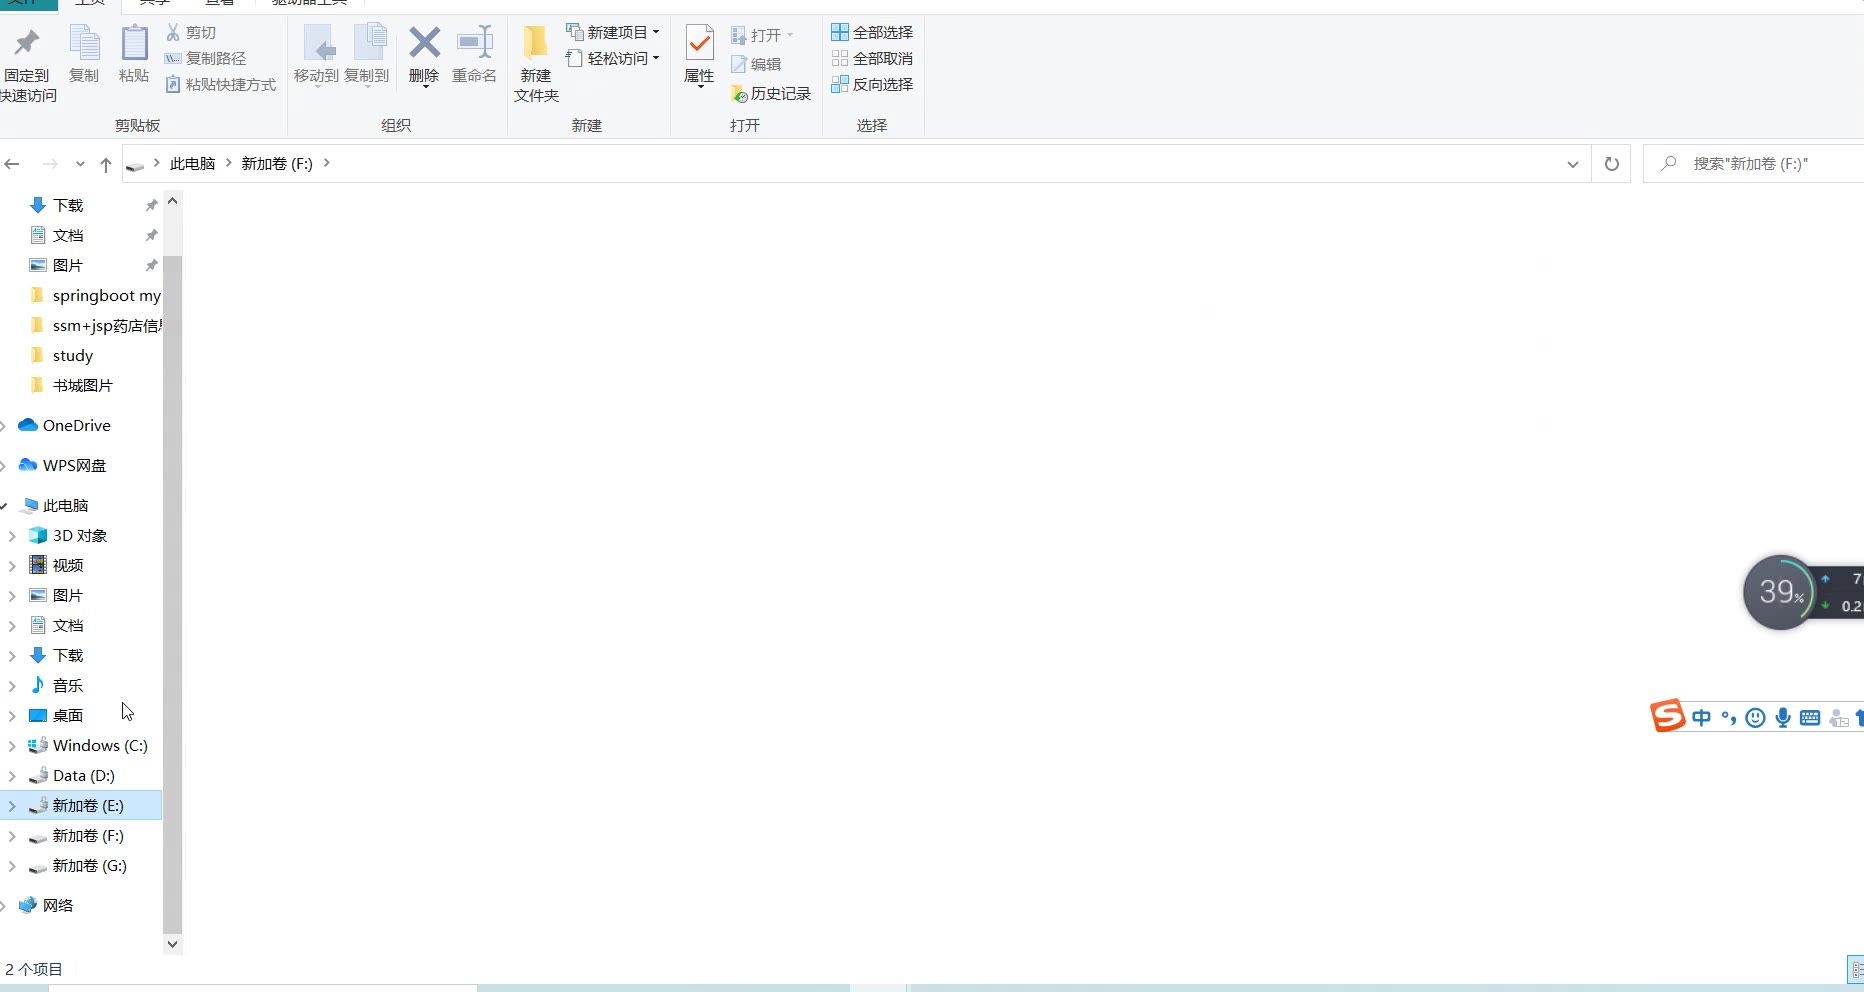The width and height of the screenshot is (1864, 992).
Task: Open the Sogou emoji panel
Action: click(x=1755, y=718)
